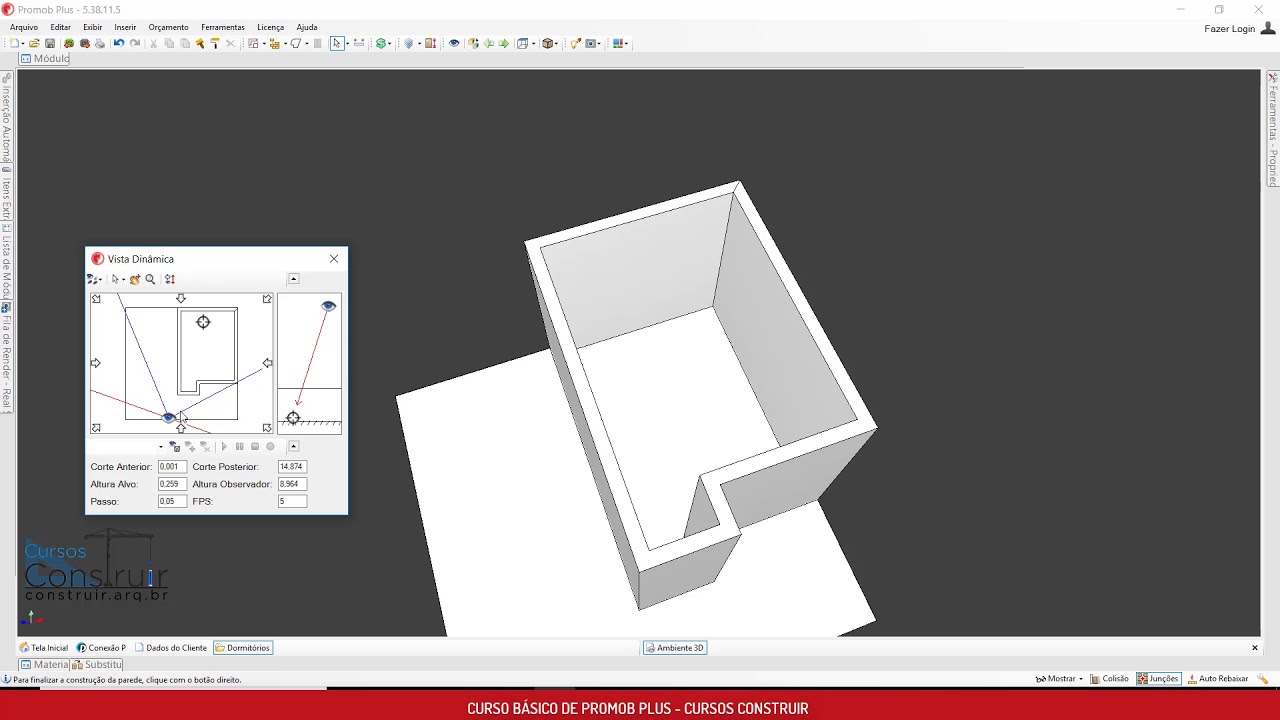Click the 3D box icon in toolbar

click(x=548, y=43)
